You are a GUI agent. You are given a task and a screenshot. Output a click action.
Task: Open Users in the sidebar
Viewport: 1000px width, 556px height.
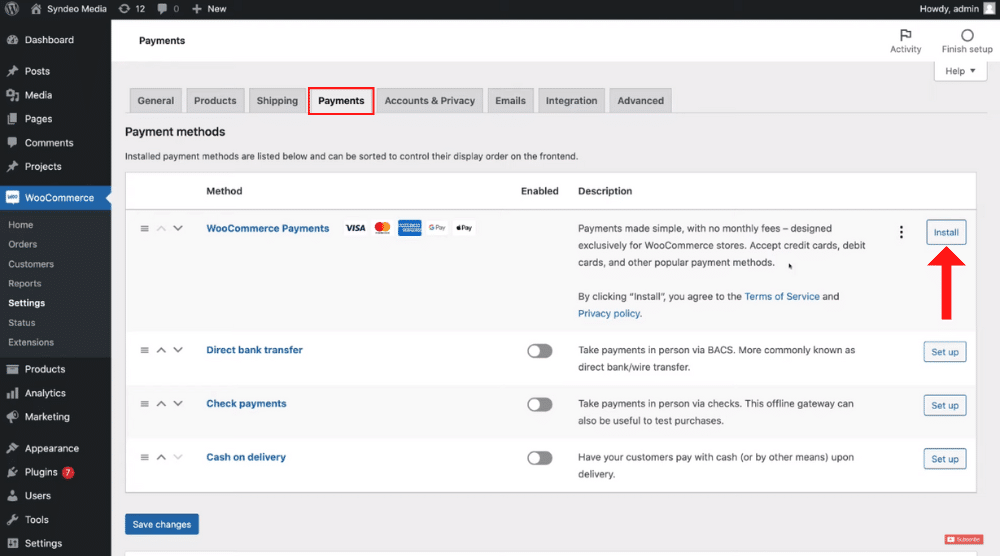click(x=38, y=495)
